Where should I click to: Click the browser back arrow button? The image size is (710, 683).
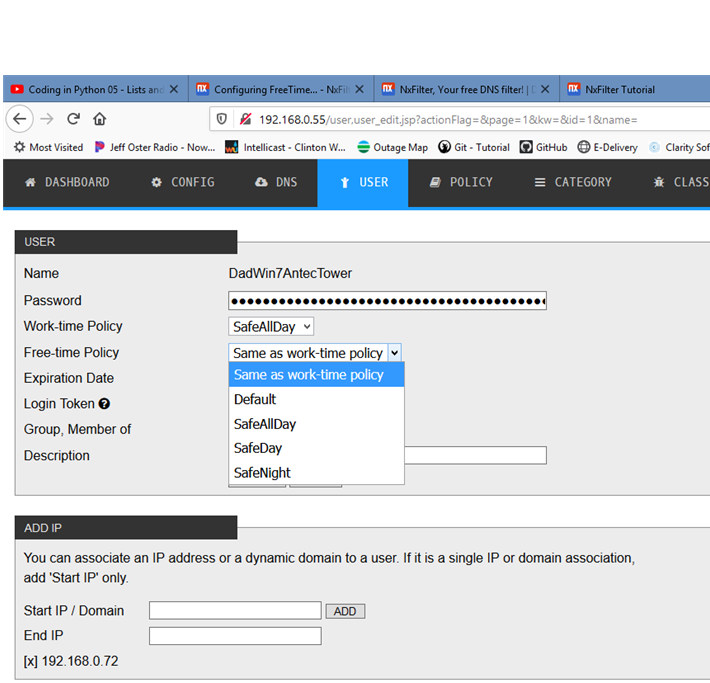[19, 119]
